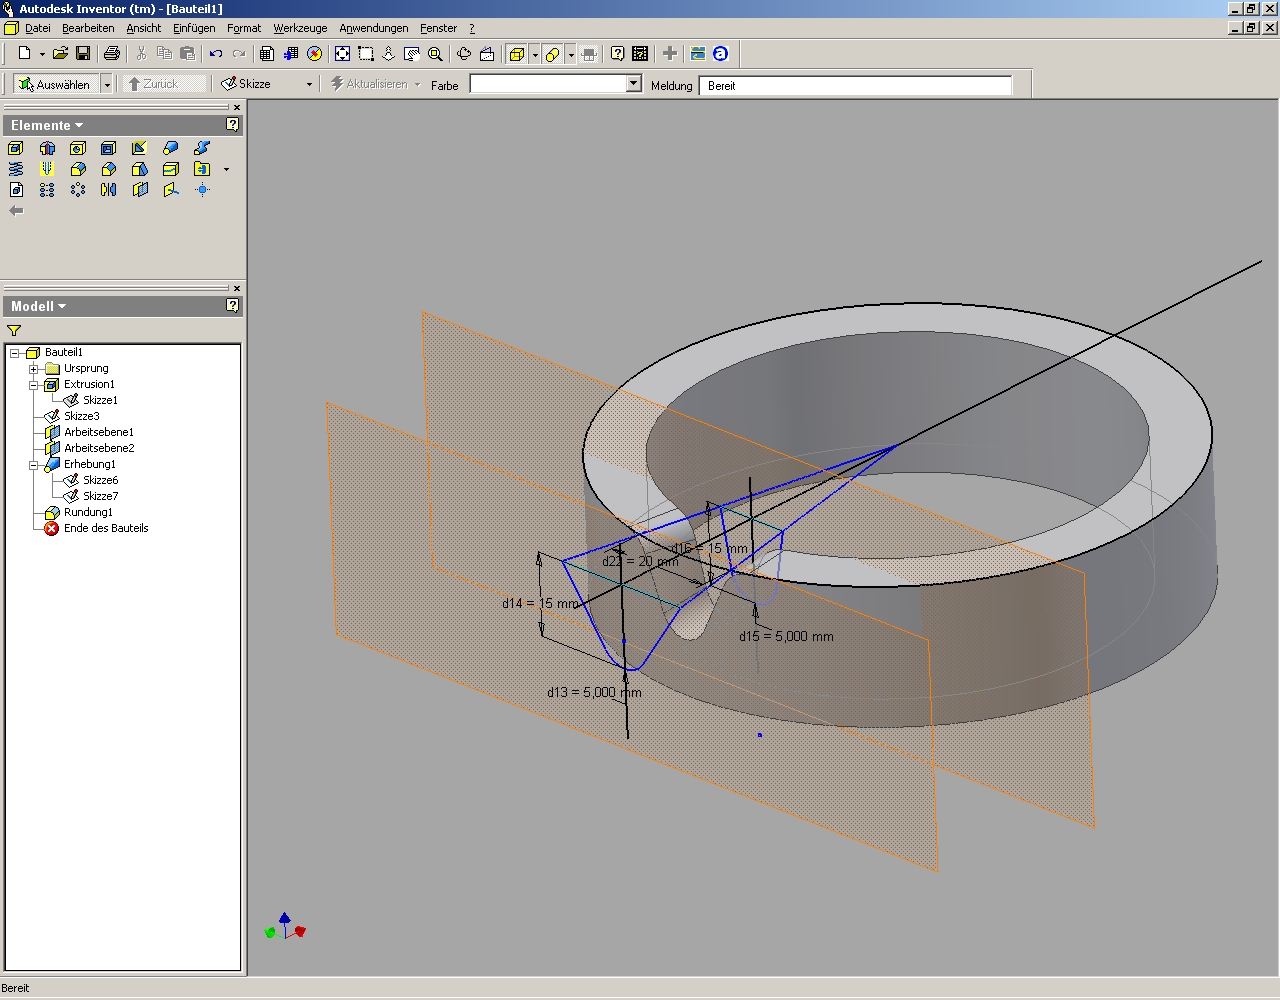Select Arbeitsebene2 in the model tree
Viewport: 1280px width, 1000px height.
click(x=99, y=448)
